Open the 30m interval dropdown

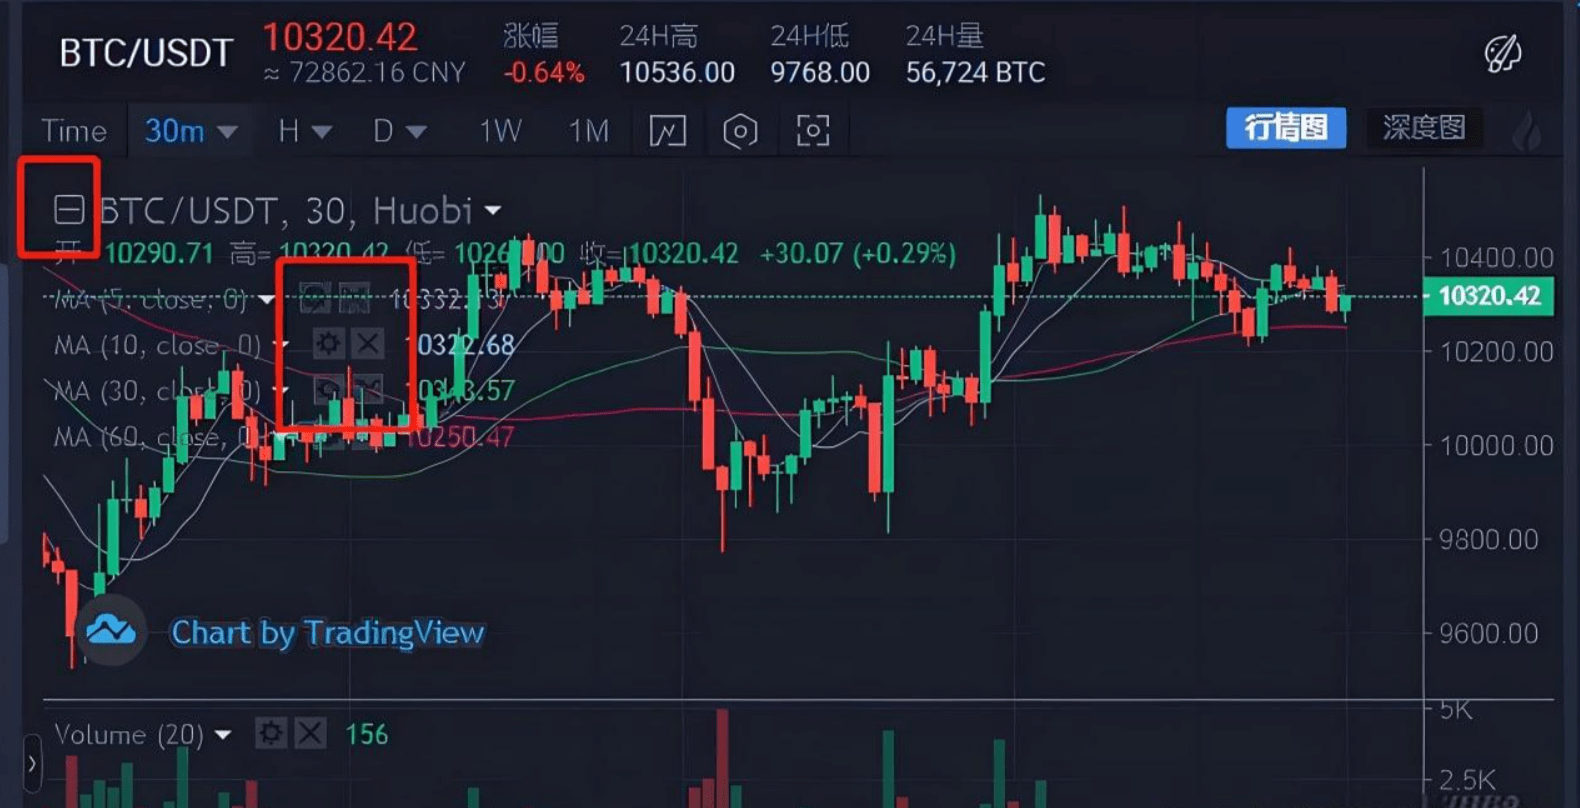(190, 131)
